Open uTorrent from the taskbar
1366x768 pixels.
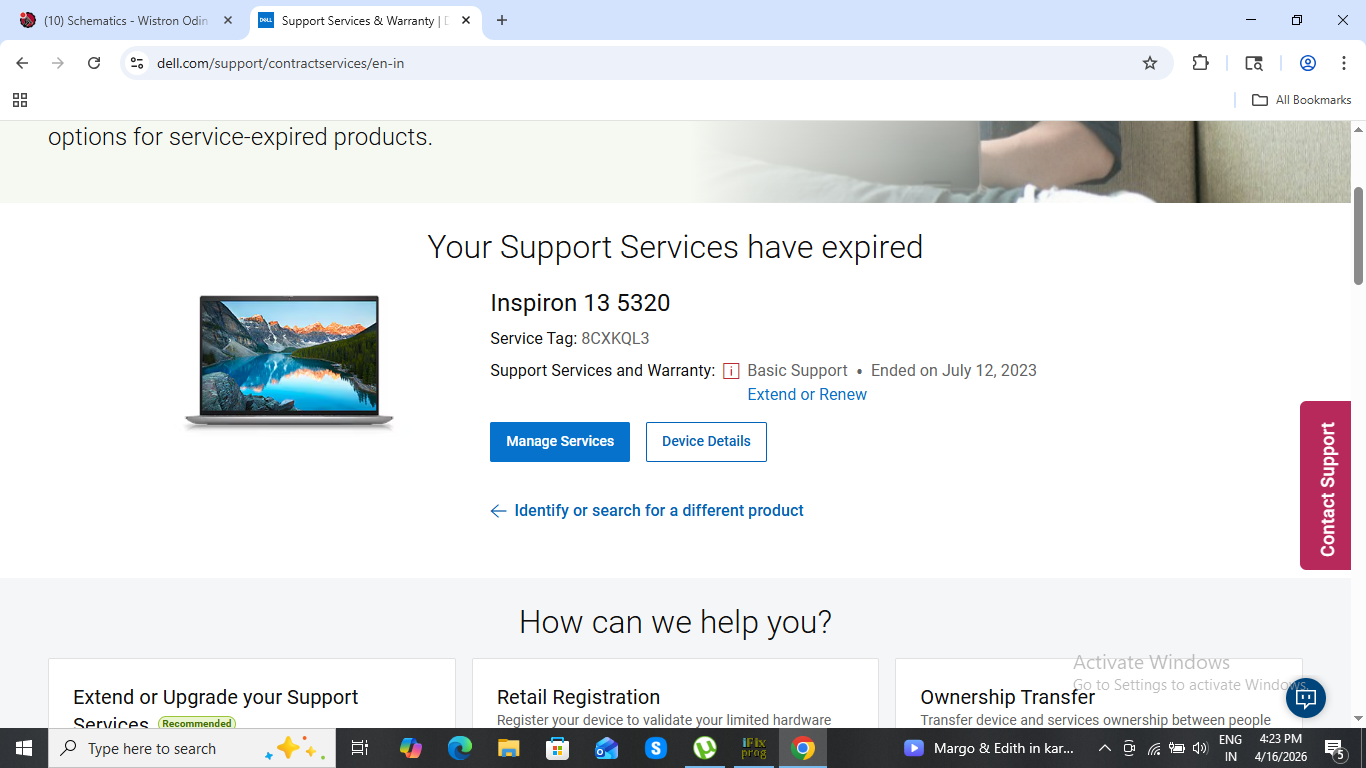pos(704,748)
